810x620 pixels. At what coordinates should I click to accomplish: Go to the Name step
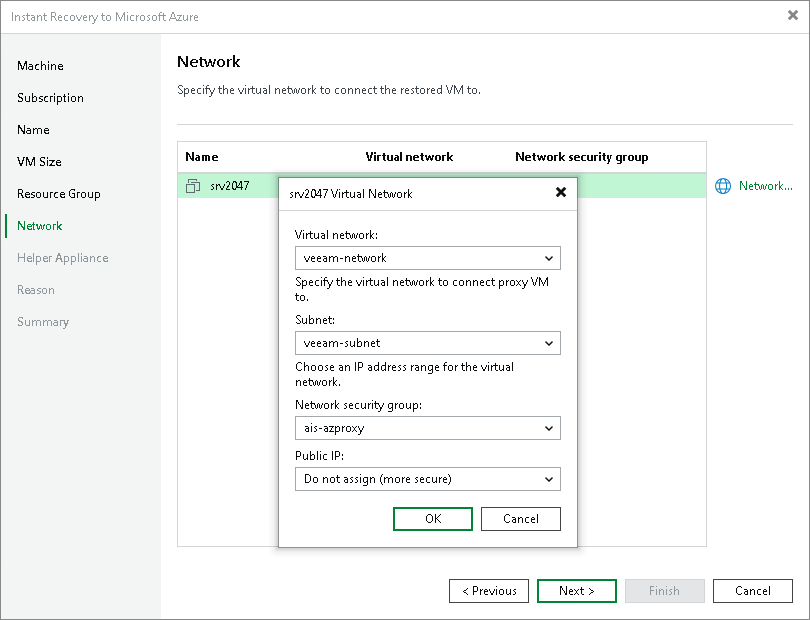[33, 130]
